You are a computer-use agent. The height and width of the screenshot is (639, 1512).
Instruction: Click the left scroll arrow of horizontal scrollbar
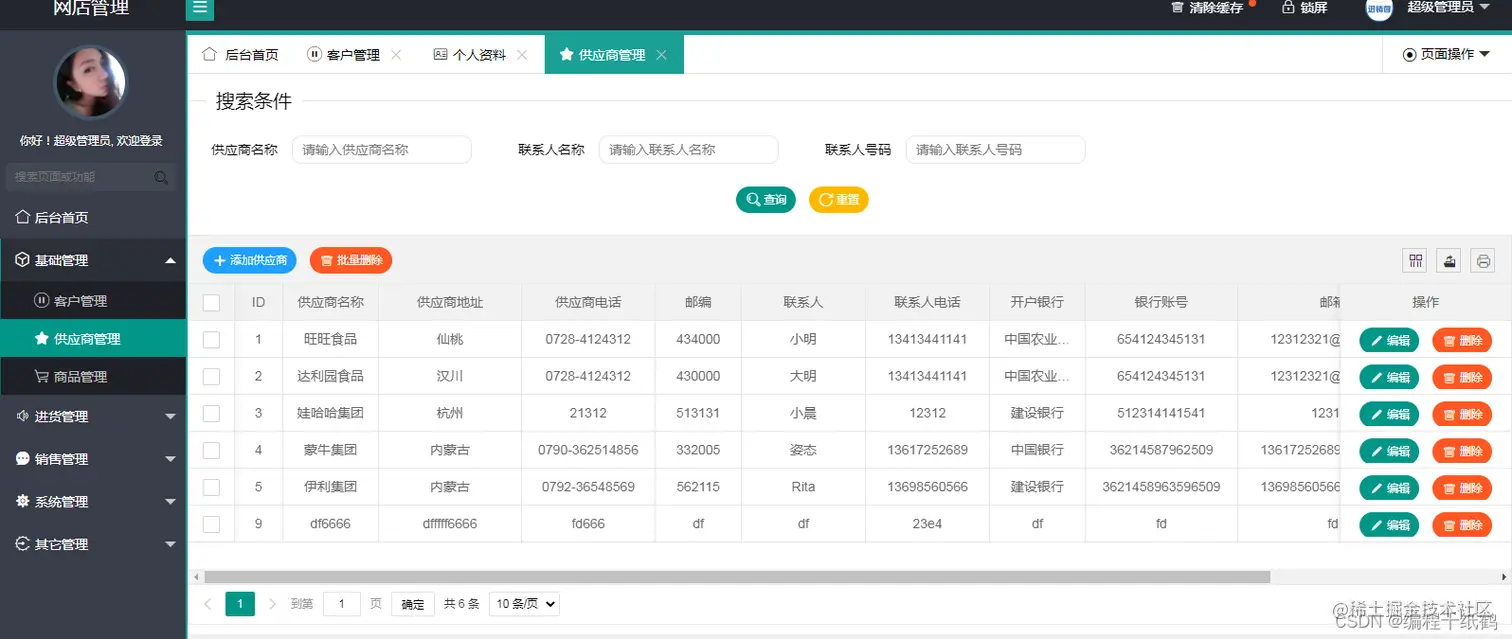coord(196,577)
